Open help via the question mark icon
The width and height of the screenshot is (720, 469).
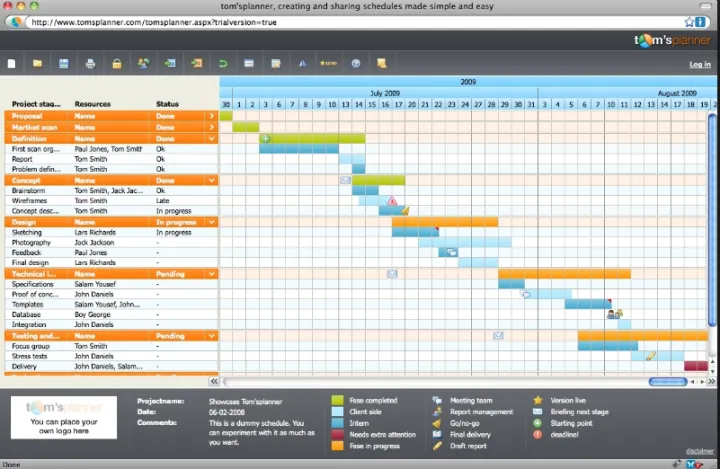click(355, 63)
